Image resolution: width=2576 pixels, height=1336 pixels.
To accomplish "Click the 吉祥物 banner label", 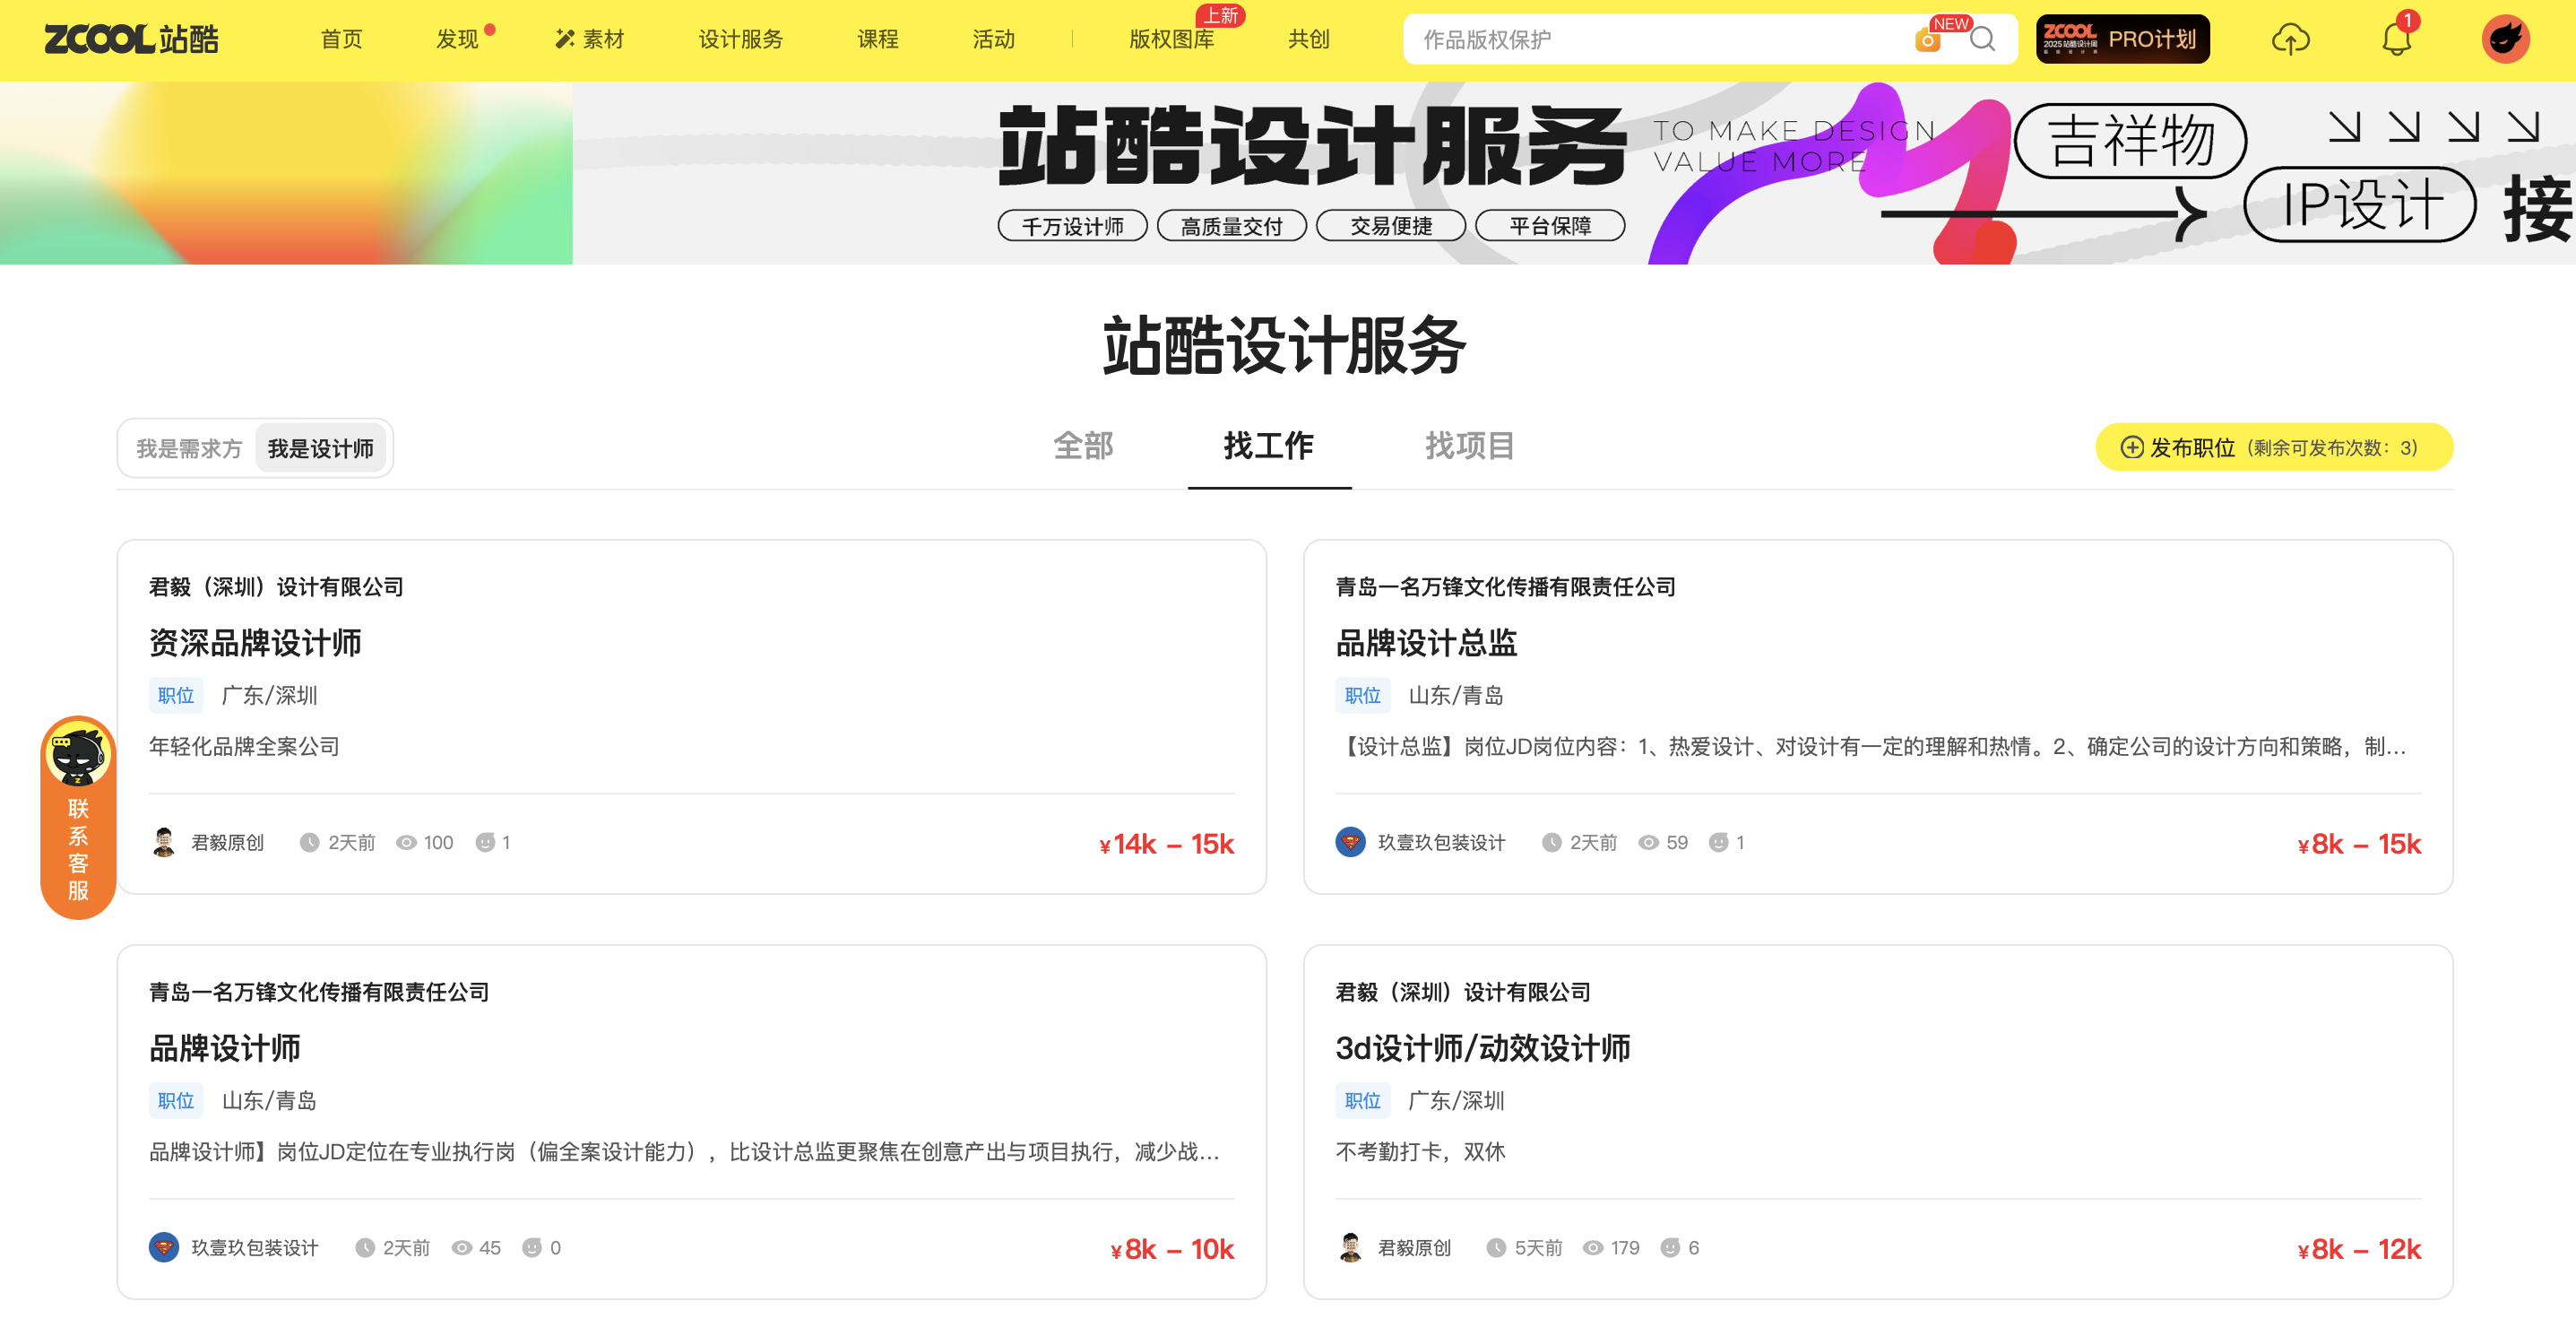I will (2130, 141).
